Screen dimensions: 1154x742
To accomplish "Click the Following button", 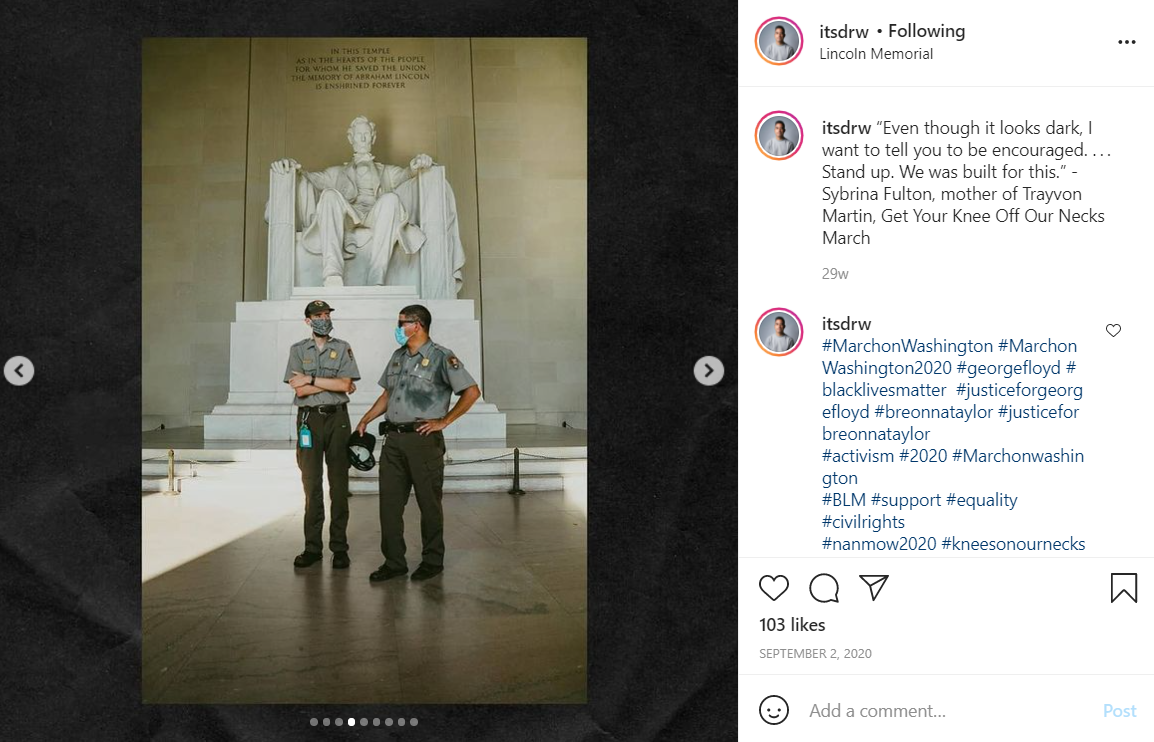I will pyautogui.click(x=926, y=31).
